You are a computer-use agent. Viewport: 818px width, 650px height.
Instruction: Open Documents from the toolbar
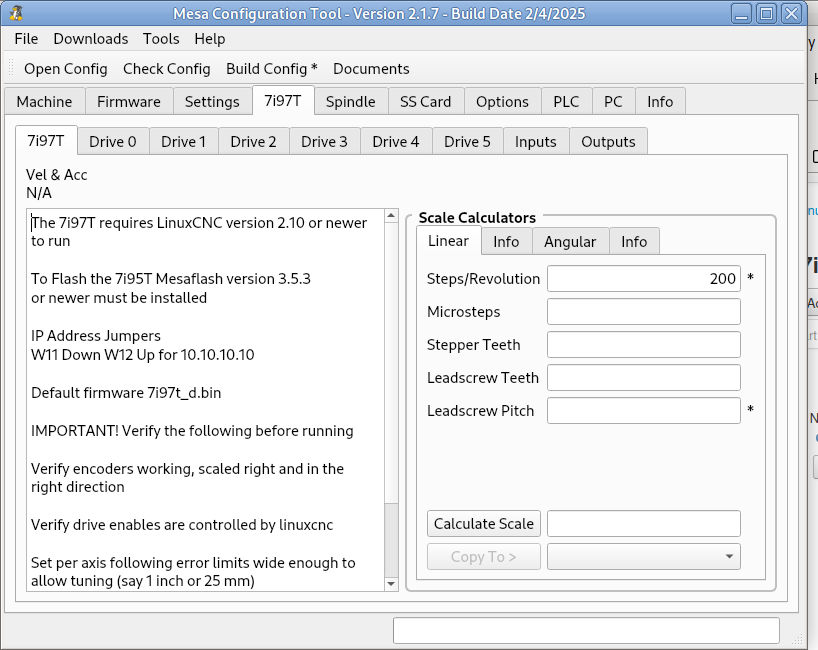[371, 69]
